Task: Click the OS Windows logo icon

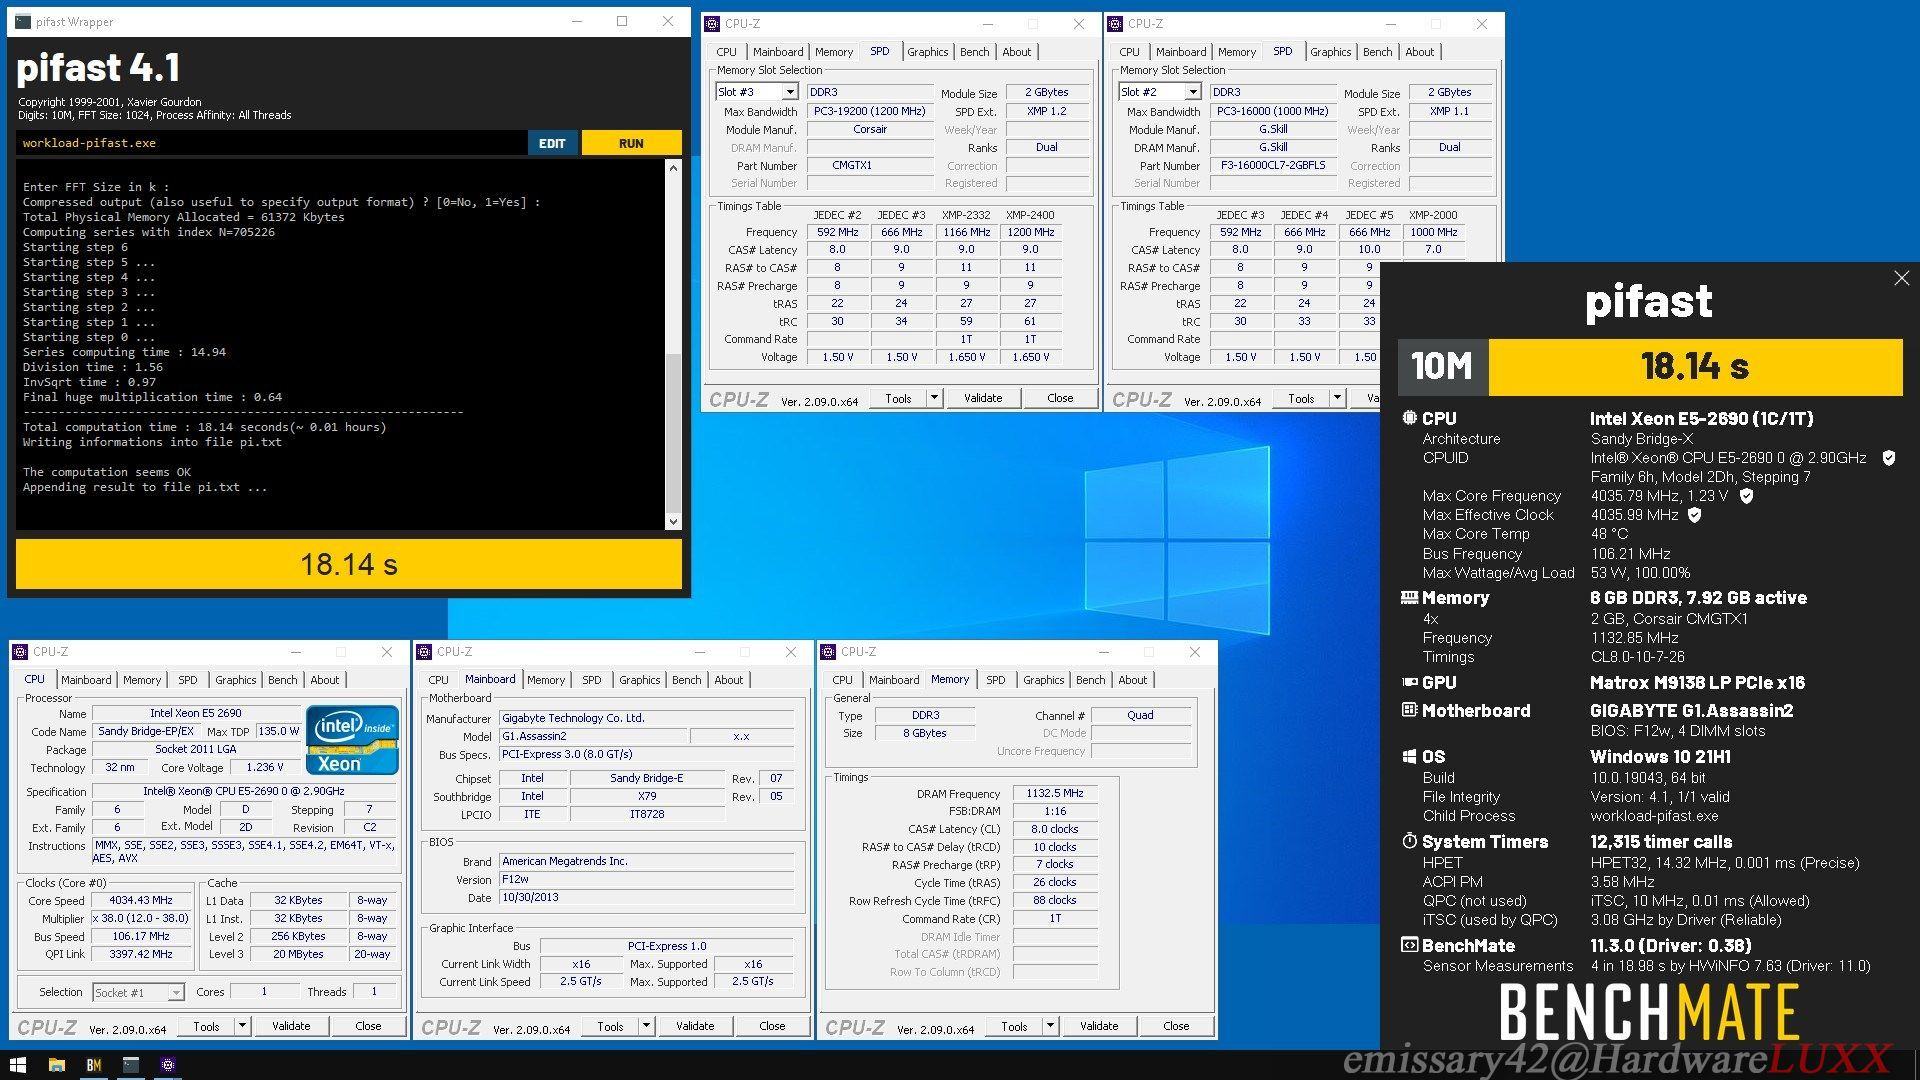Action: click(x=1409, y=757)
